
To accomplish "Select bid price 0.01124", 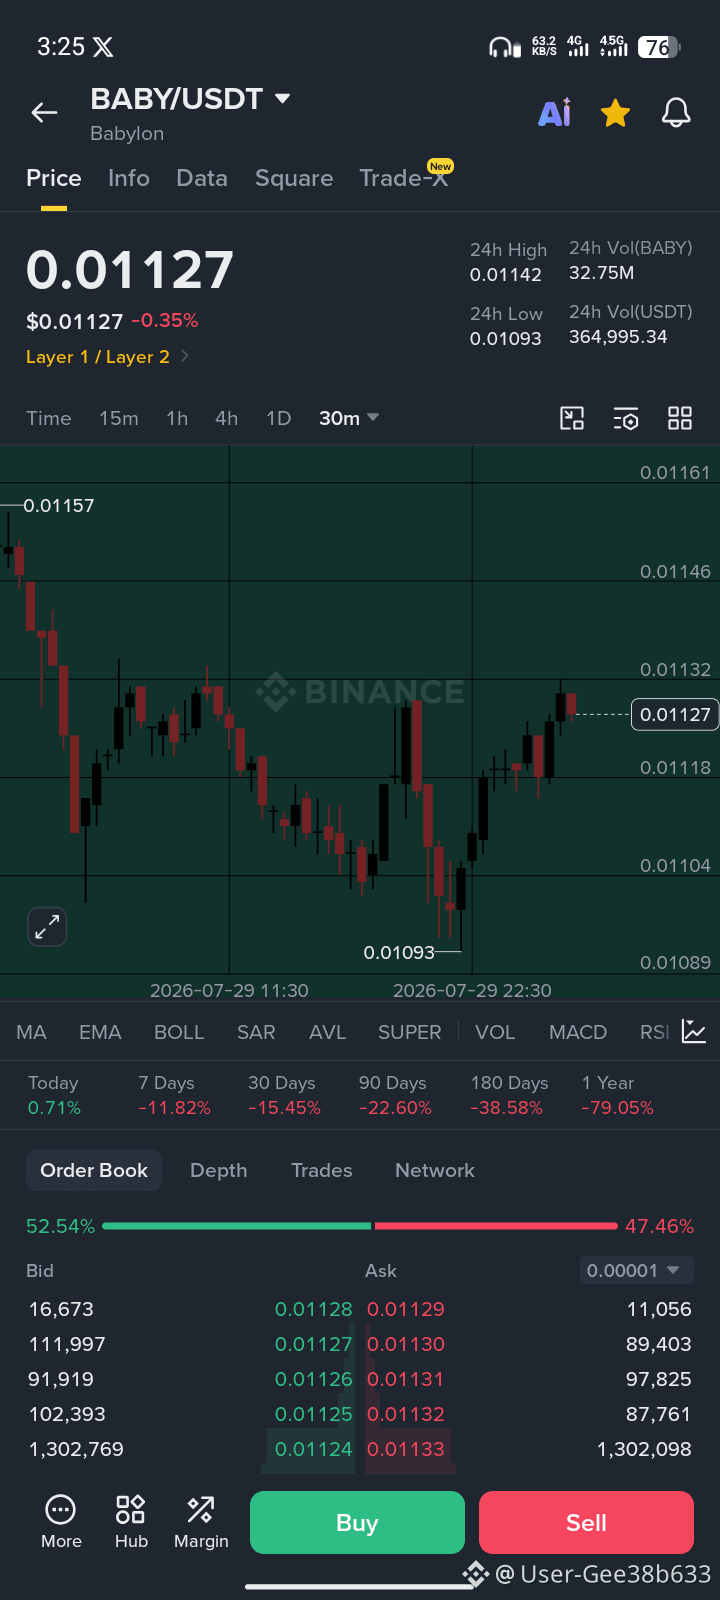I will point(314,1449).
